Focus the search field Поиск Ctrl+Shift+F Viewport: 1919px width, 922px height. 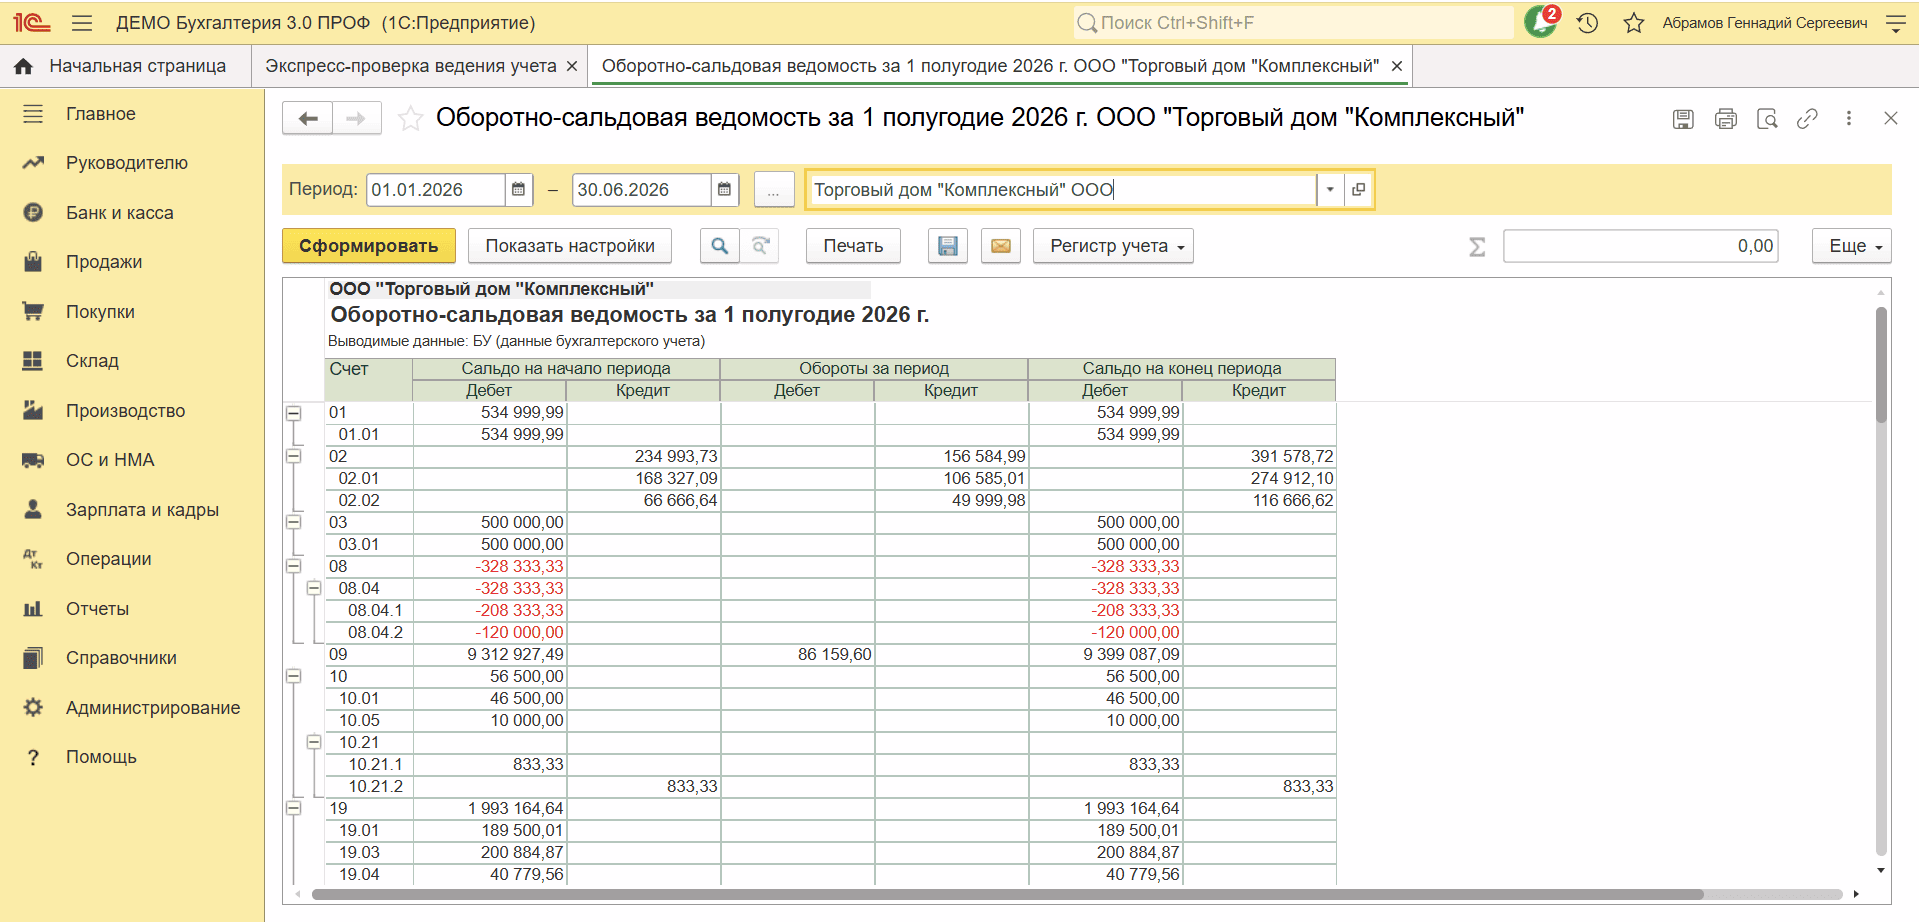point(1294,23)
